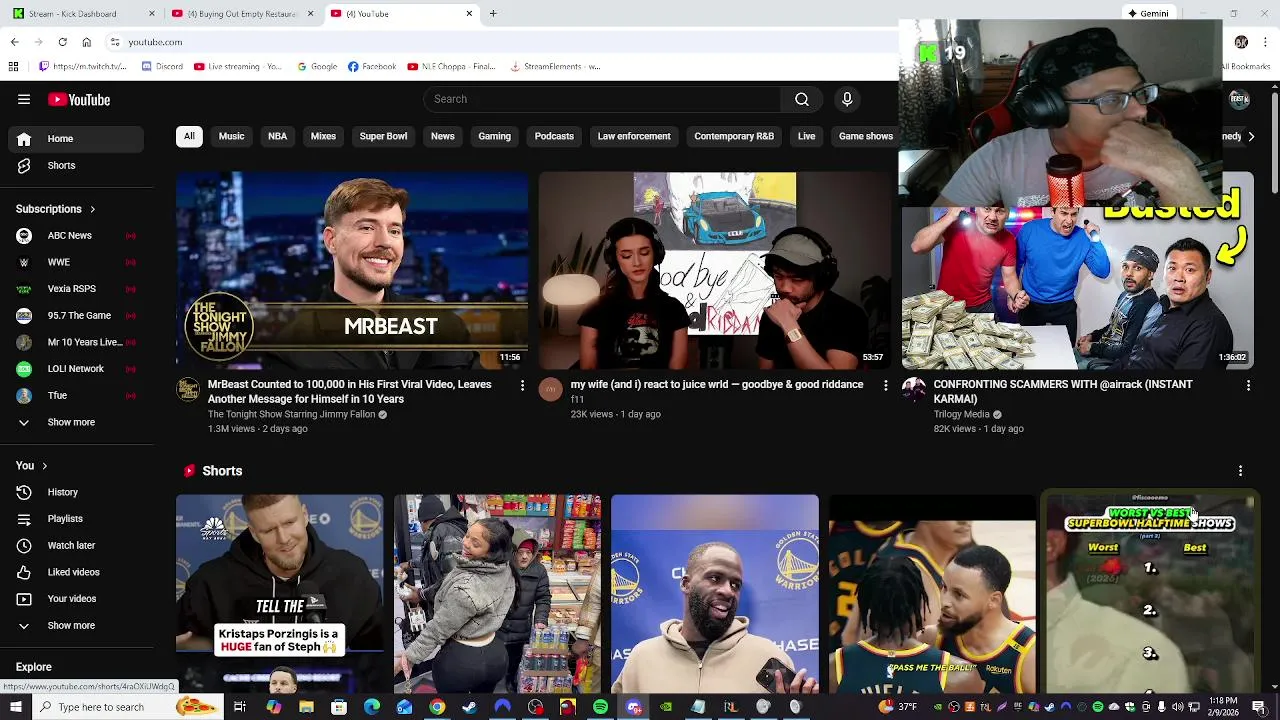Open WWE subscription

[76, 262]
